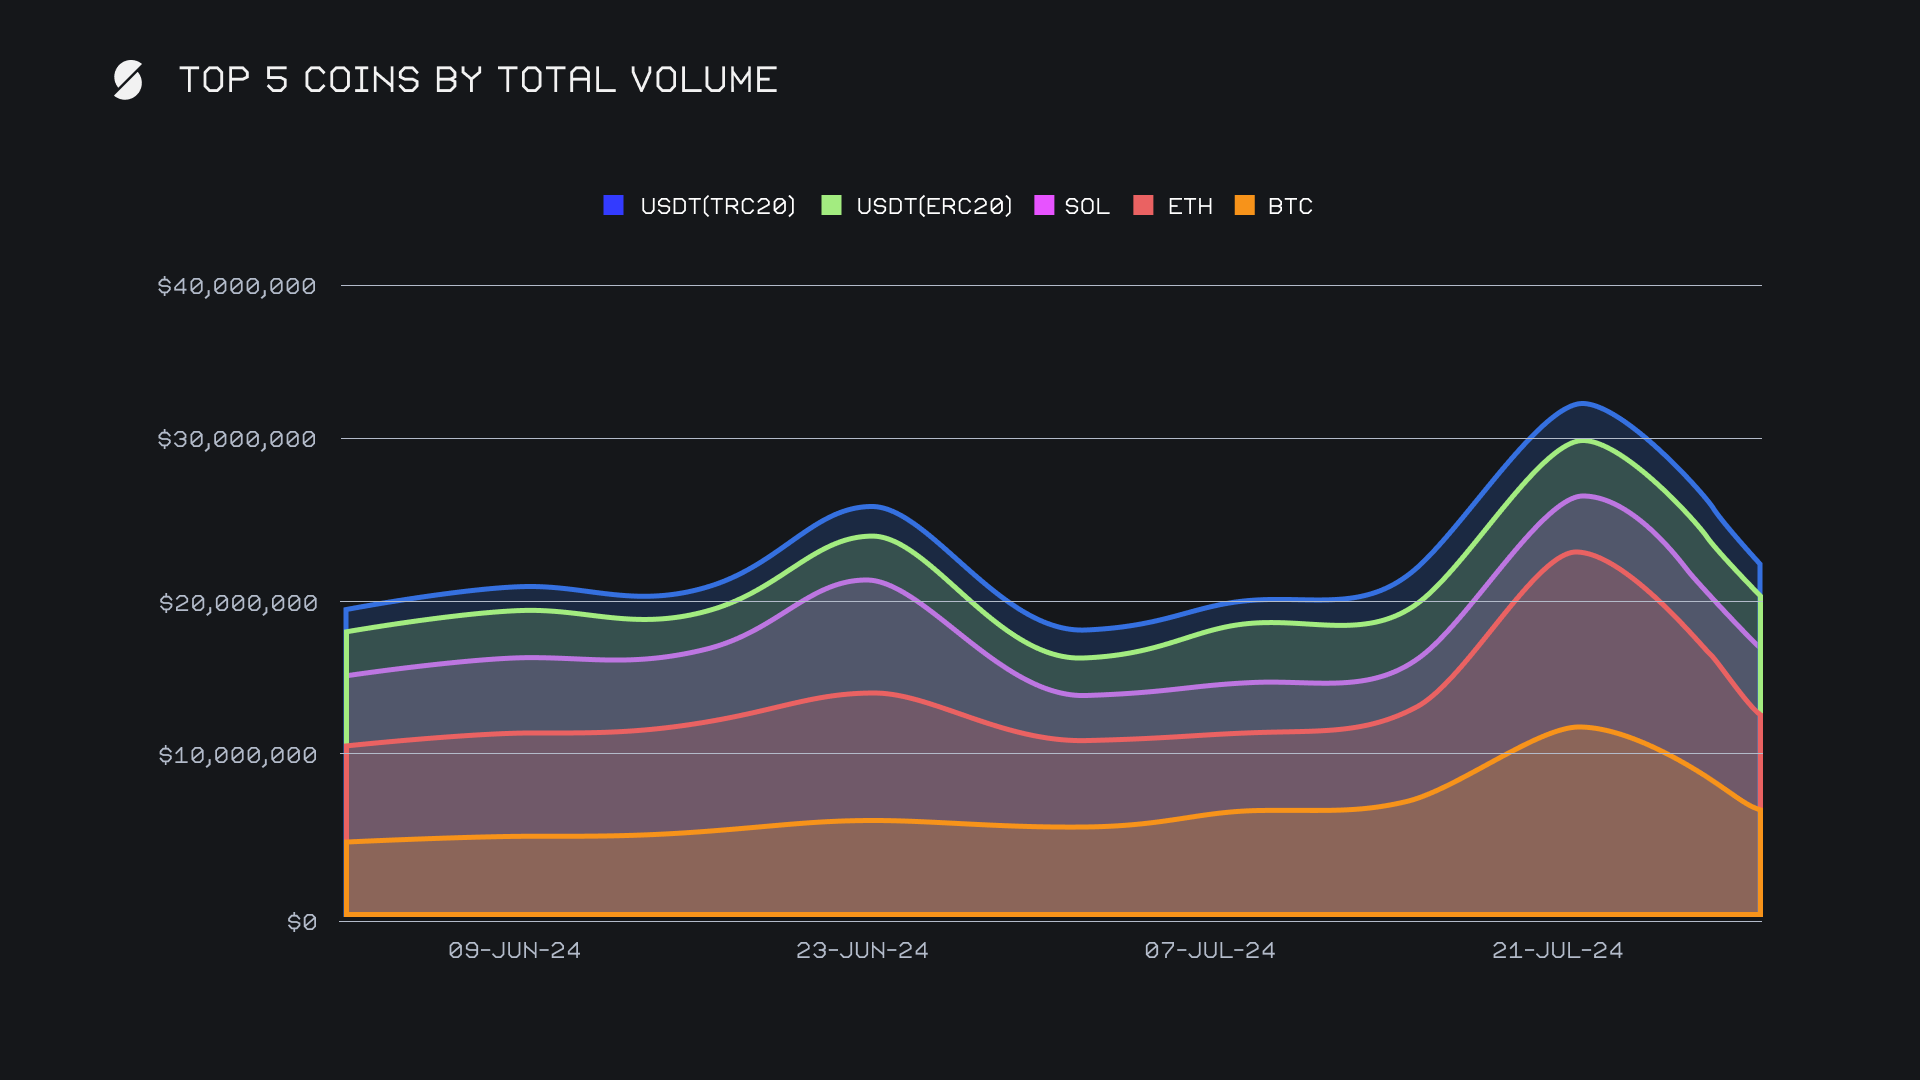Screen dimensions: 1920x1080
Task: Toggle the SOL legend text
Action: pyautogui.click(x=1087, y=206)
